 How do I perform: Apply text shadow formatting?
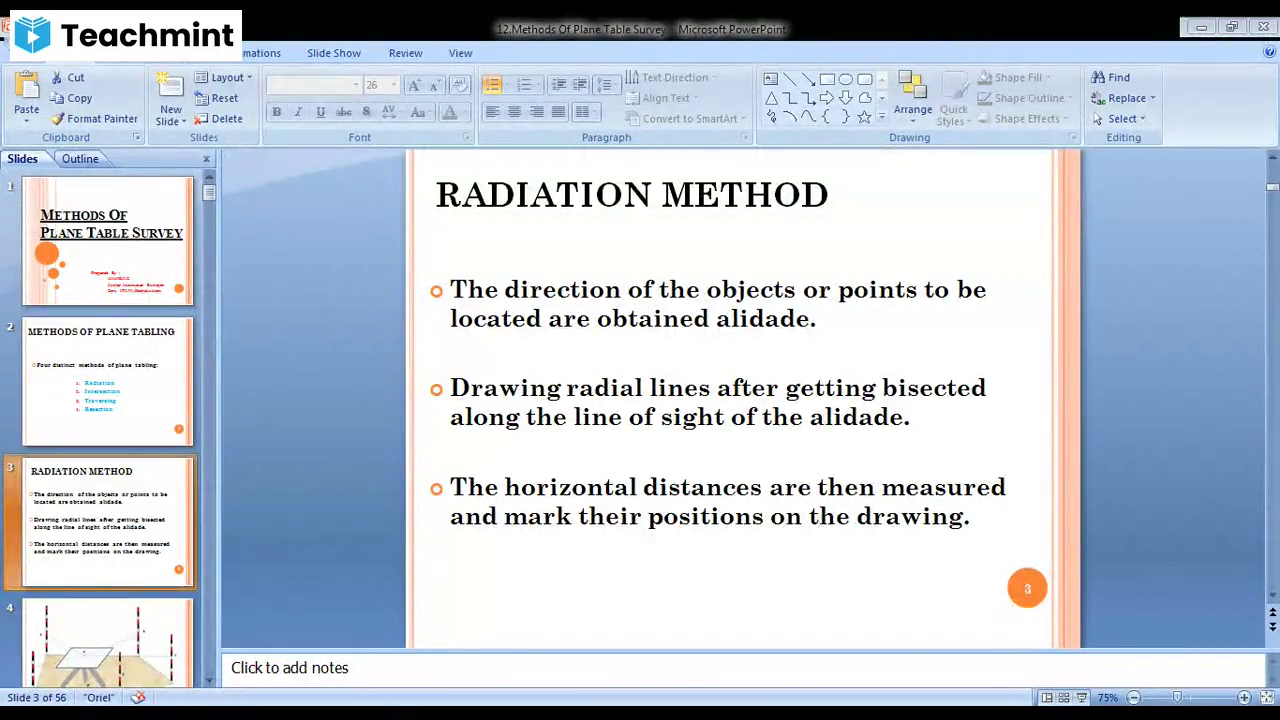coord(366,112)
